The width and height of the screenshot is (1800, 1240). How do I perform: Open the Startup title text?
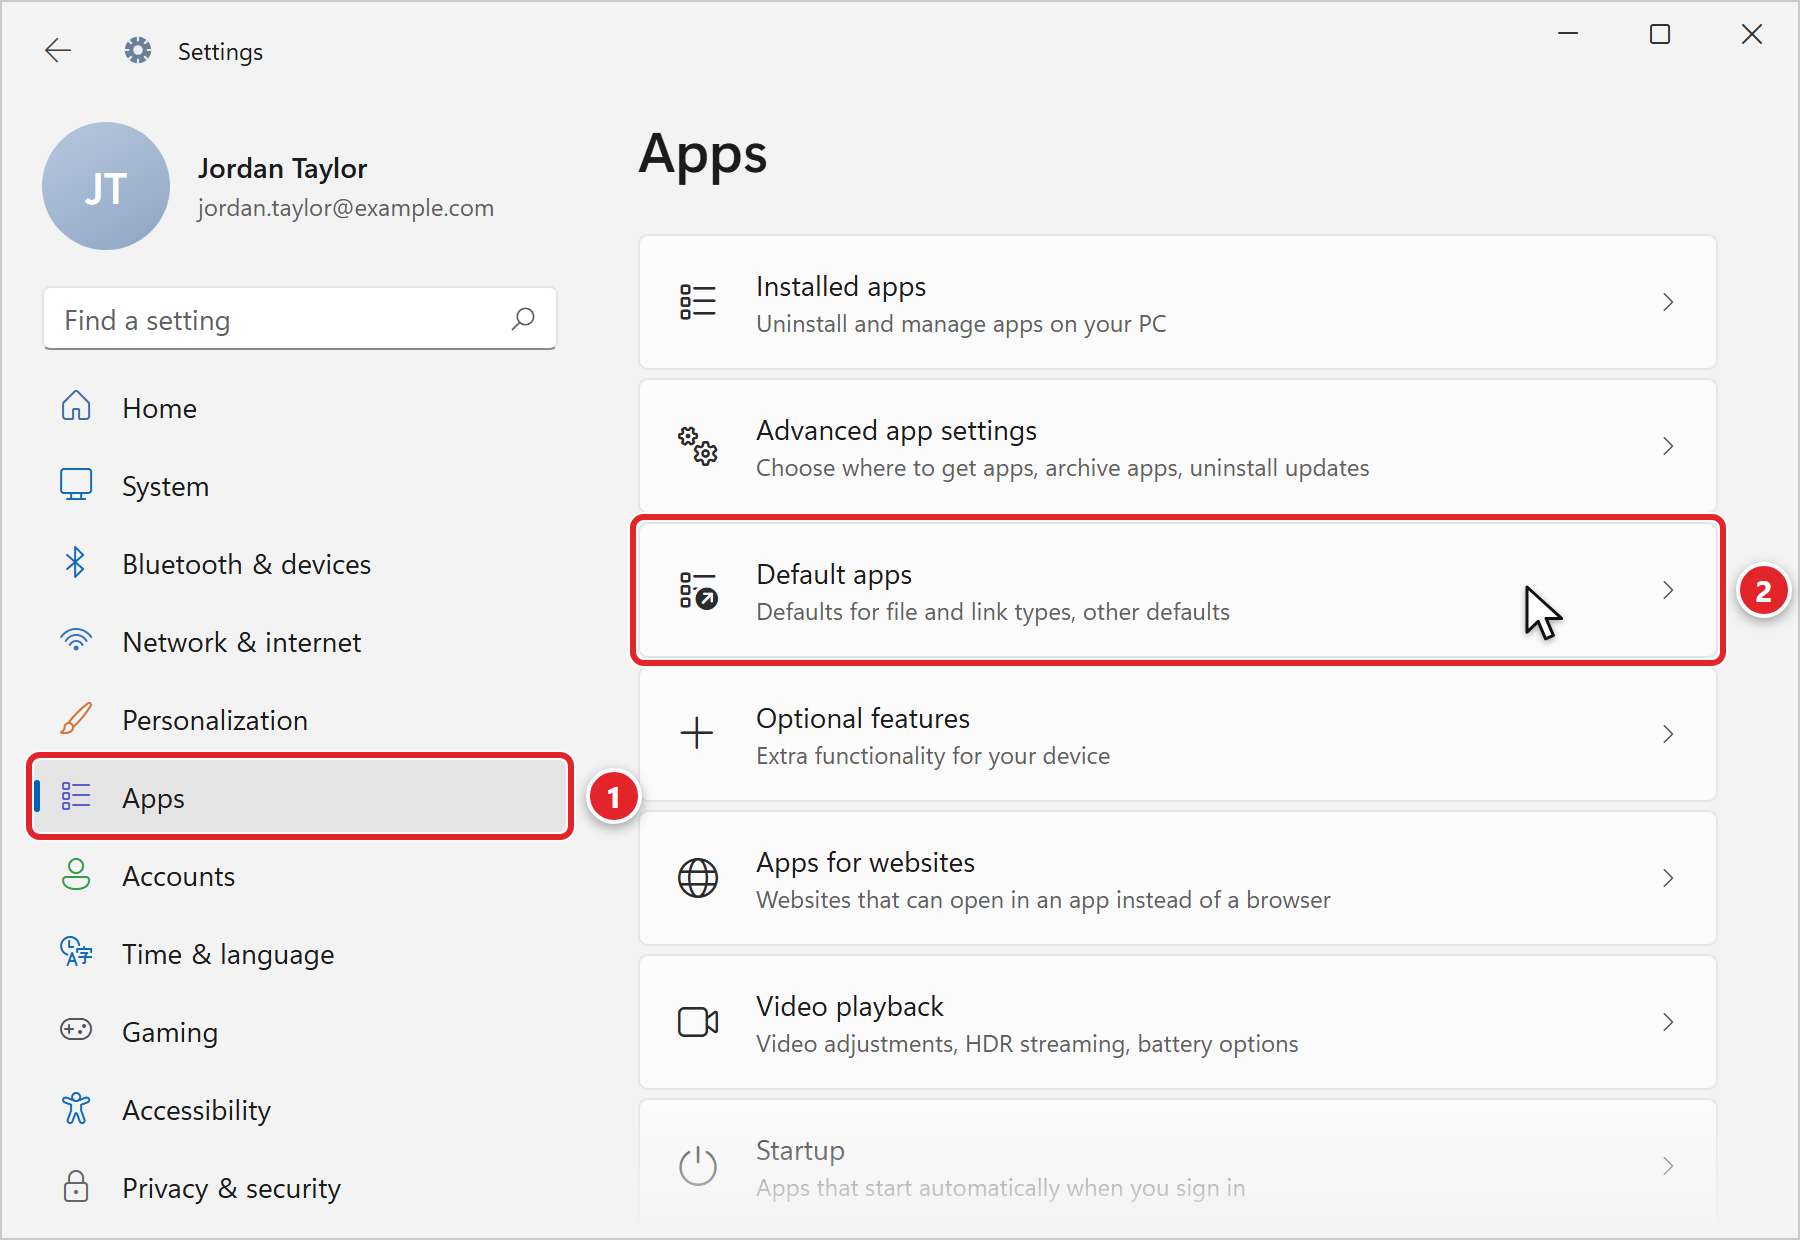click(x=800, y=1151)
